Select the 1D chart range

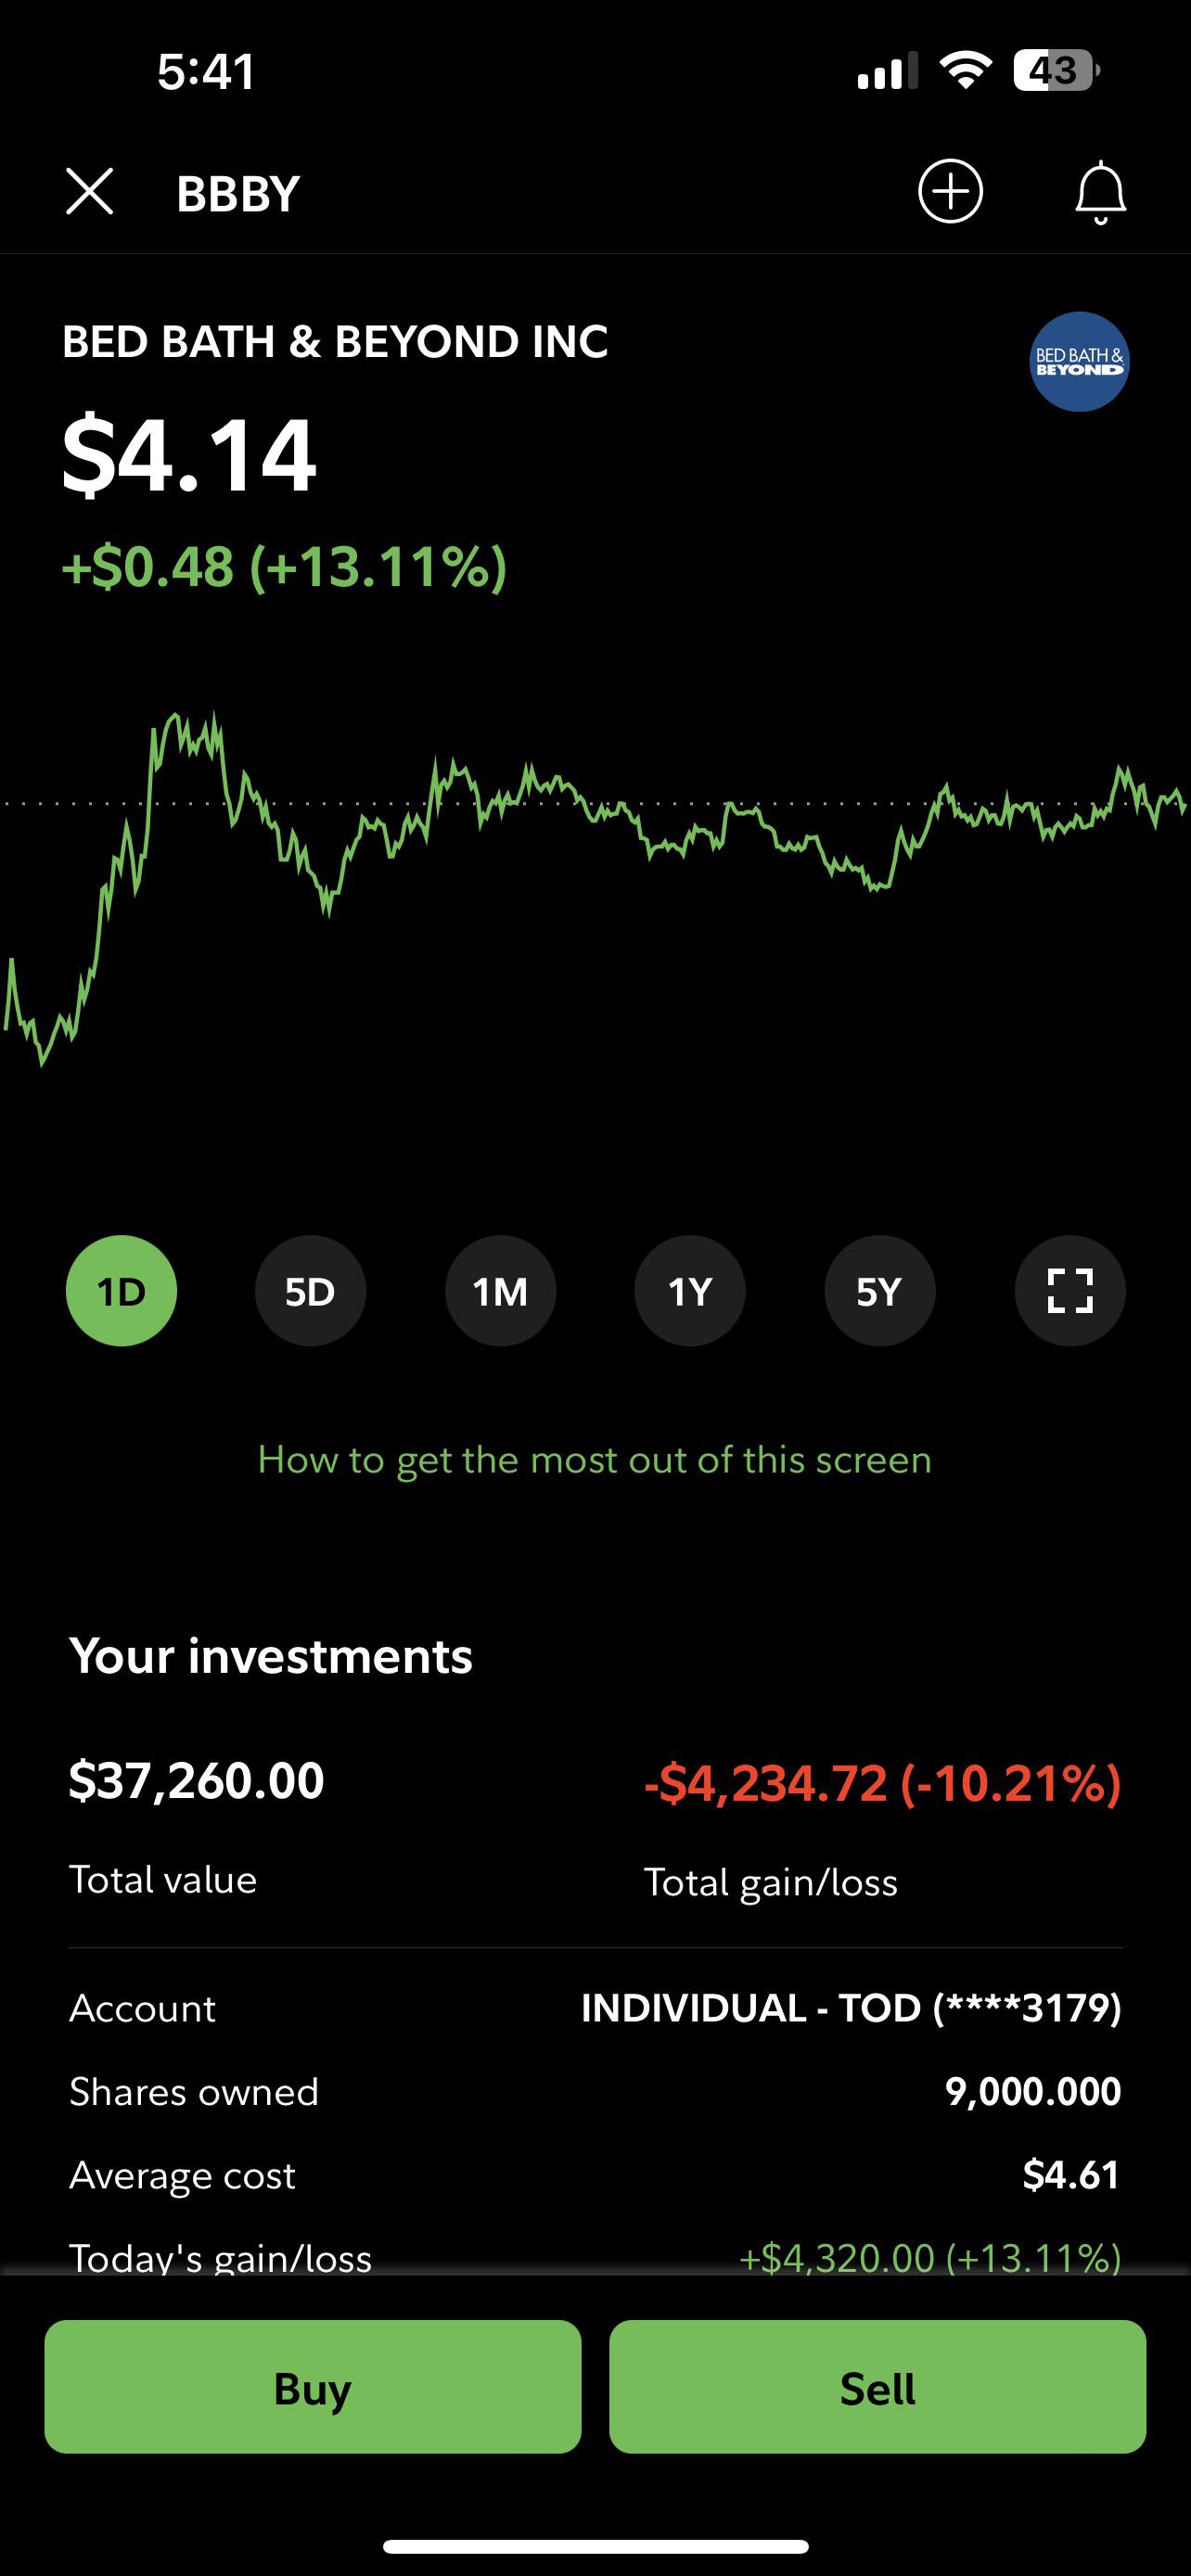(121, 1291)
